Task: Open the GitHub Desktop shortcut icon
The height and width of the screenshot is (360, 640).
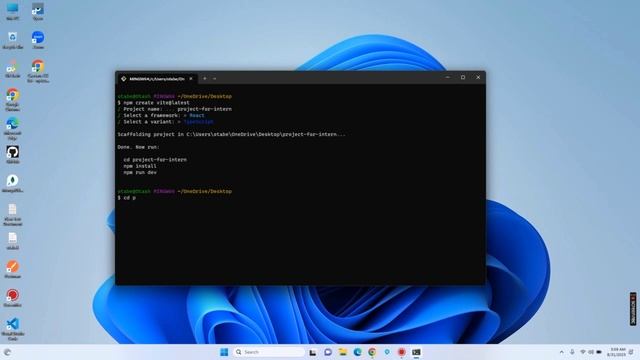Action: point(13,154)
